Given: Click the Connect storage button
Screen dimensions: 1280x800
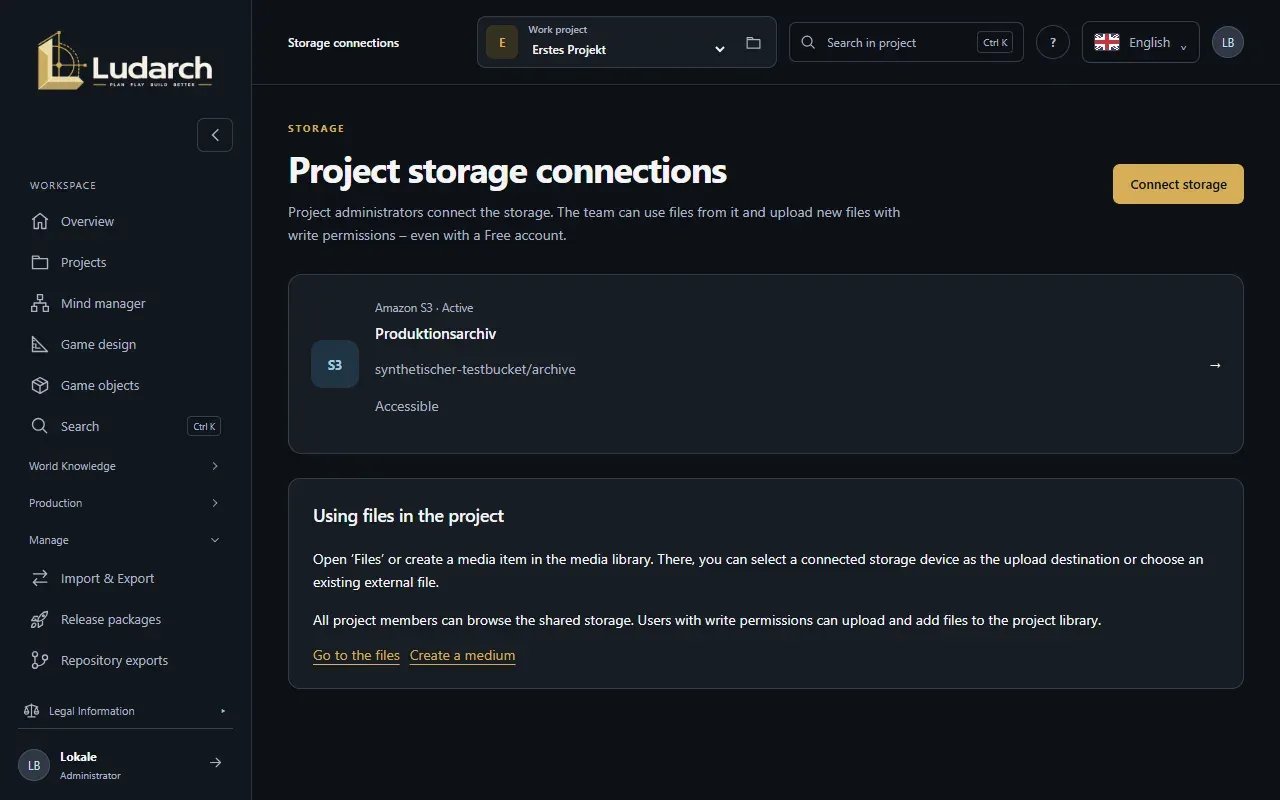Looking at the screenshot, I should 1178,184.
